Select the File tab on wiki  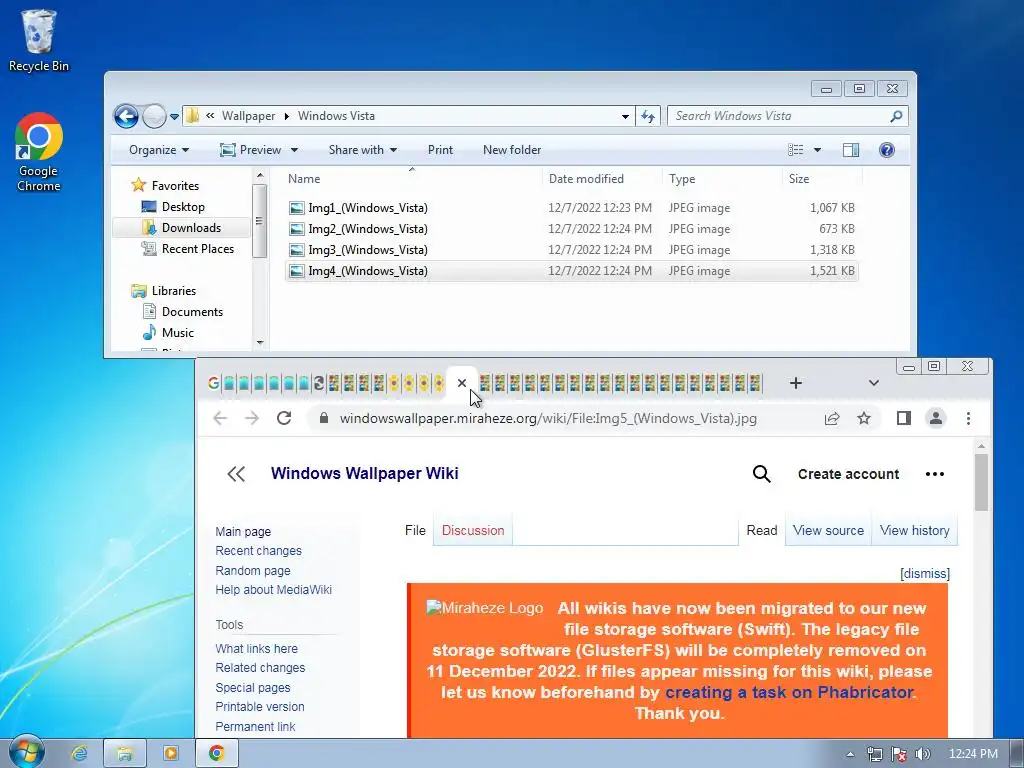pos(415,530)
